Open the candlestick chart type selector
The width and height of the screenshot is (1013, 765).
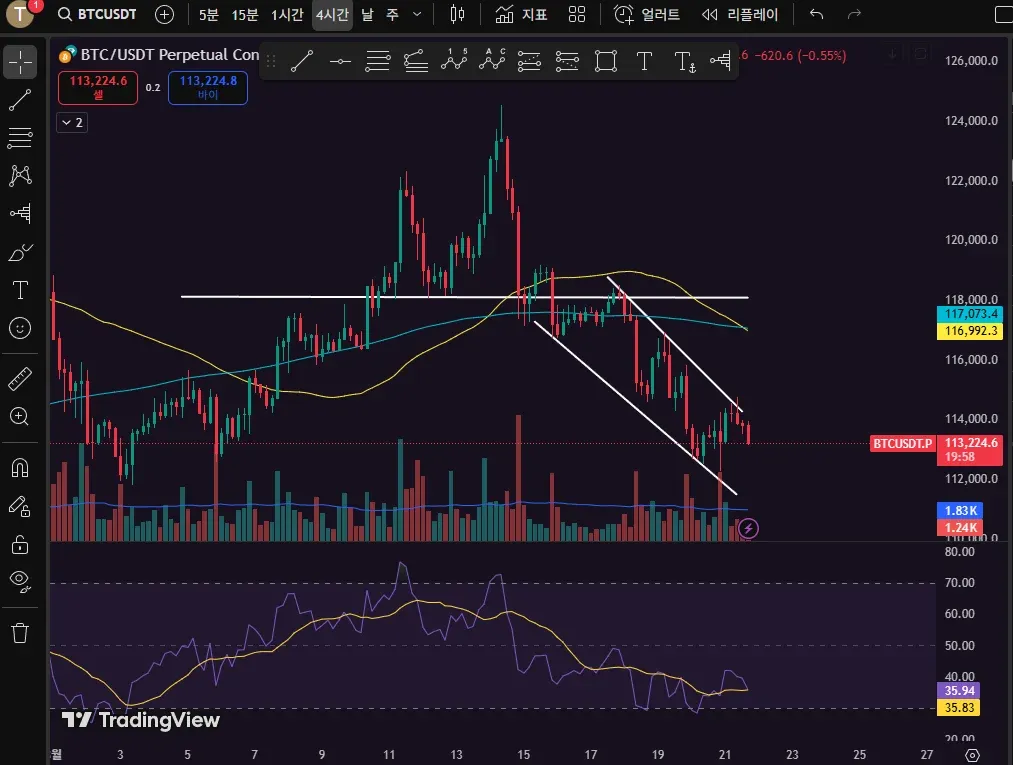point(457,14)
